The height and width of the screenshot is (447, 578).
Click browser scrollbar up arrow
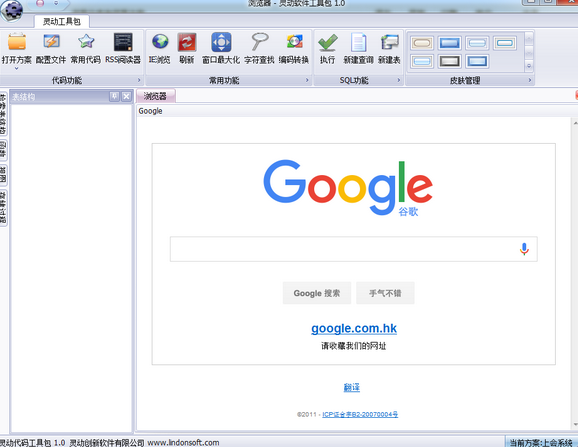point(575,123)
